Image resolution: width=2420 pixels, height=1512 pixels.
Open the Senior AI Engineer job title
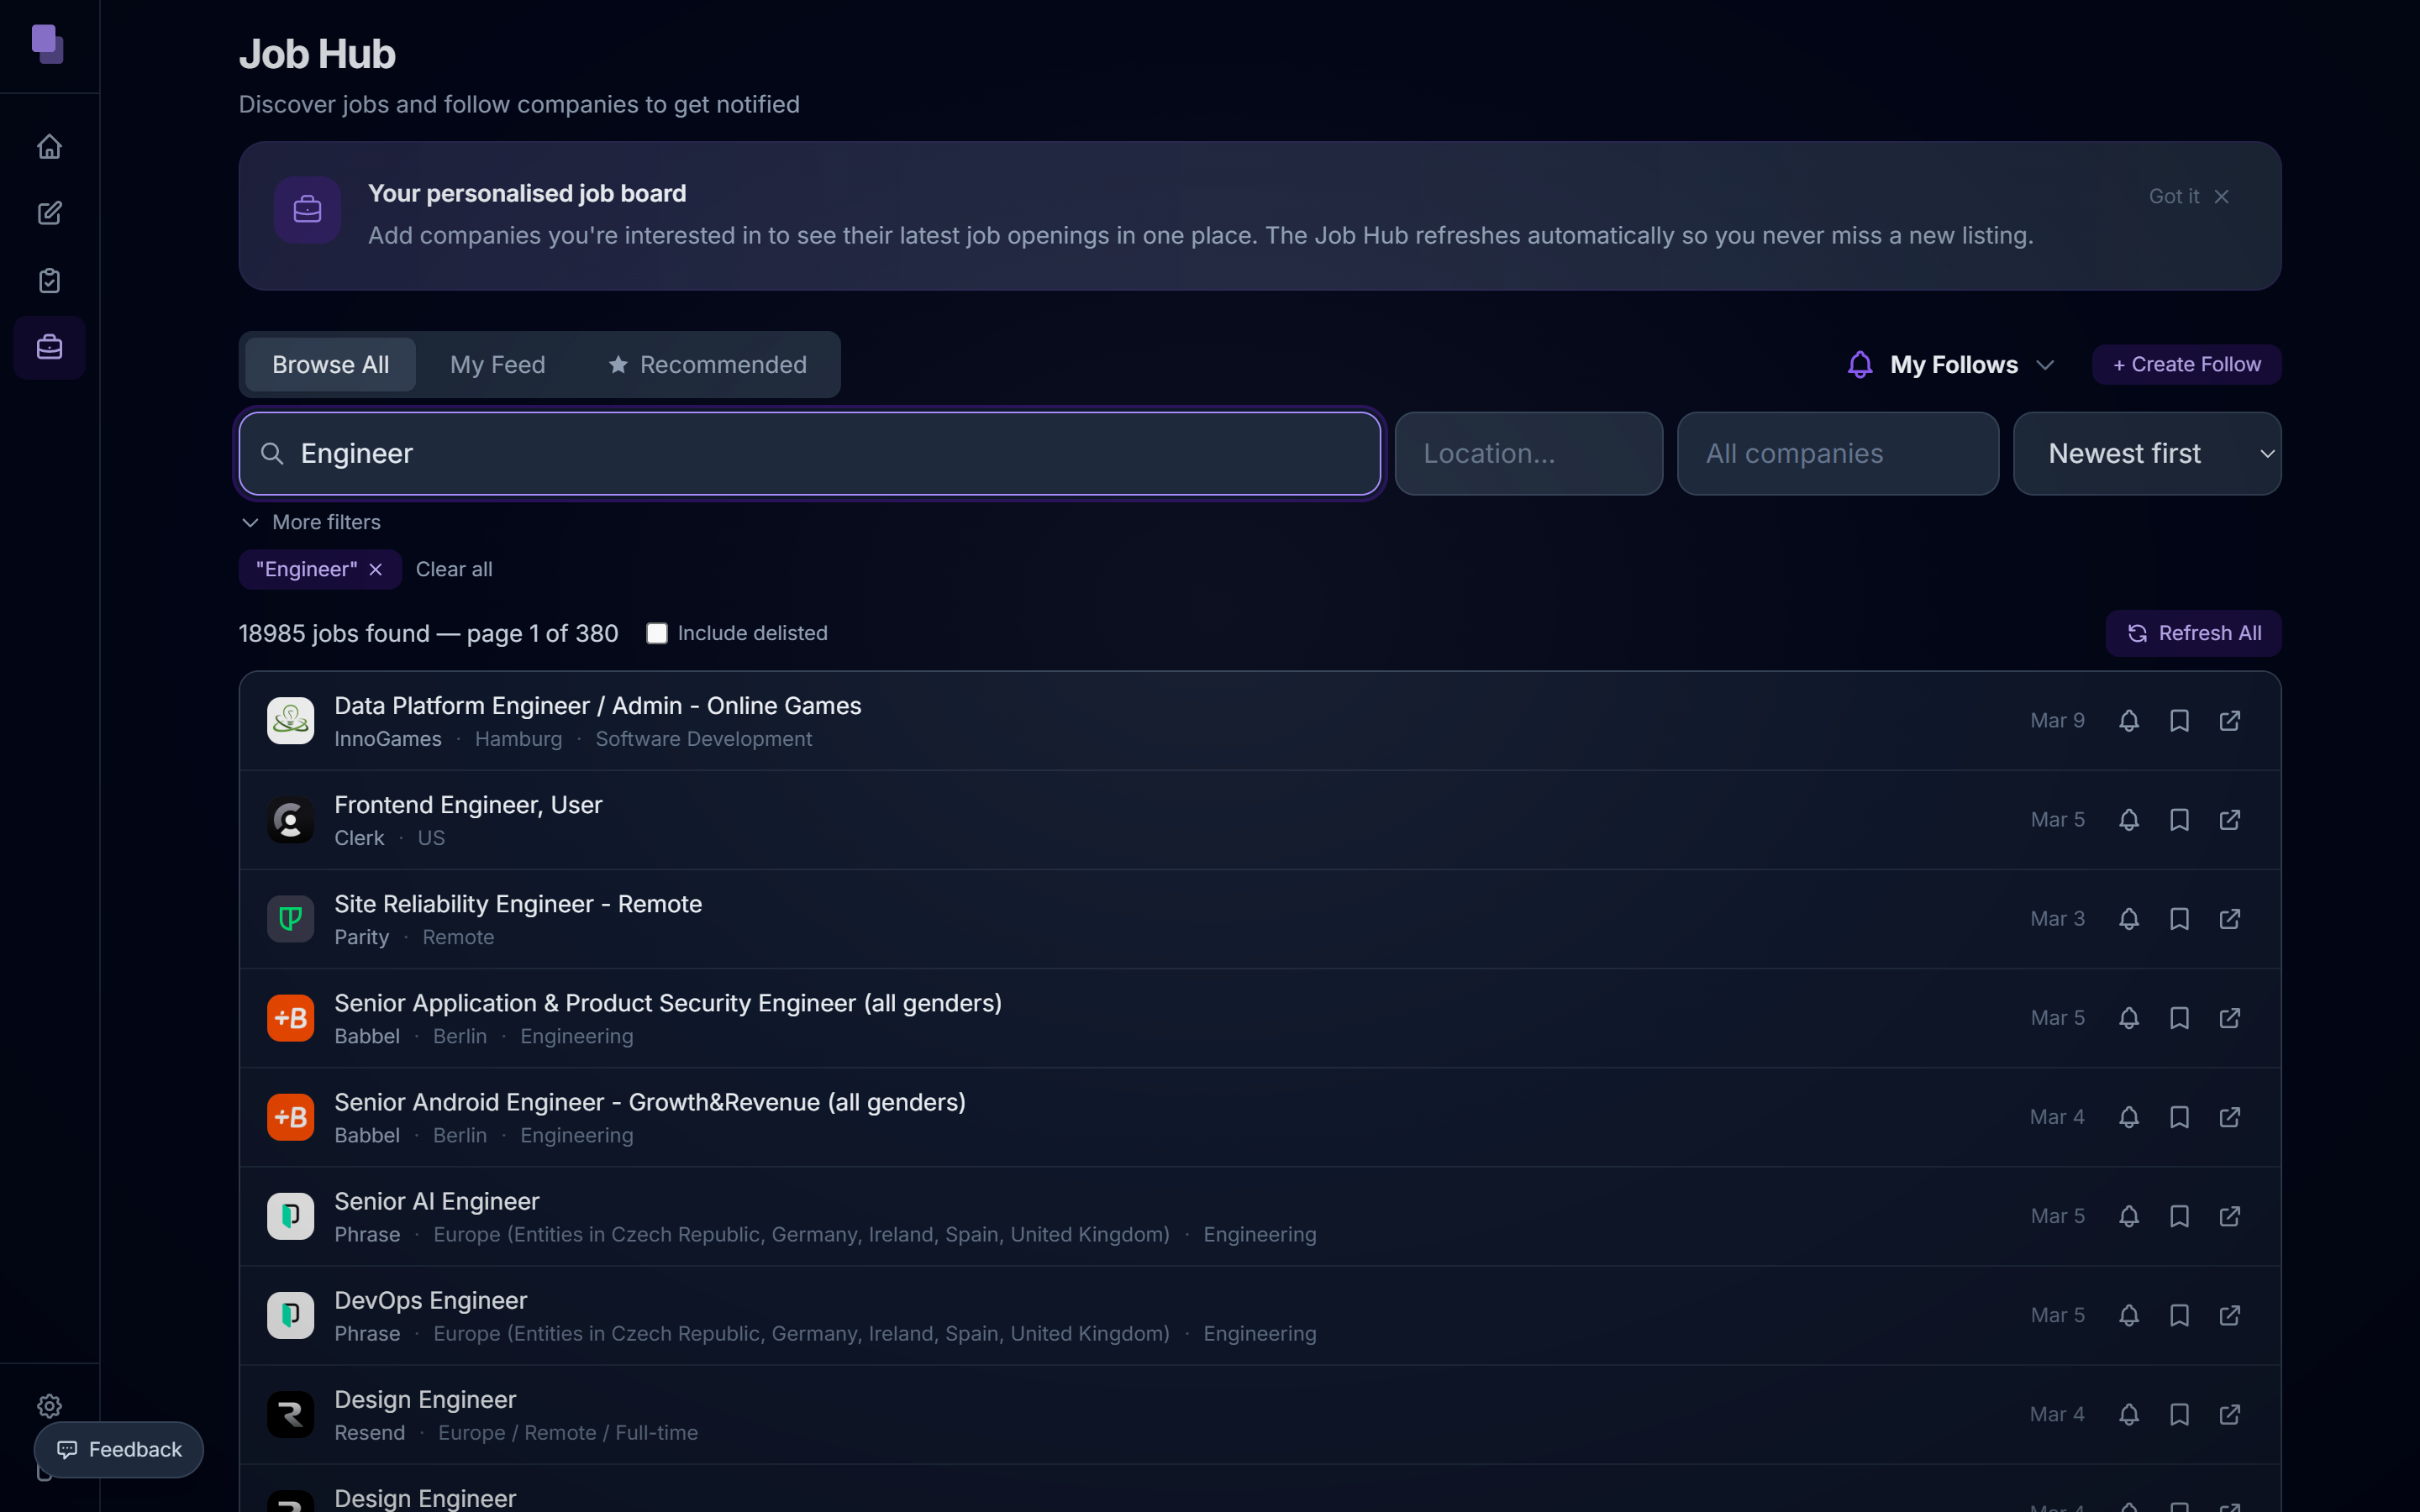437,1201
